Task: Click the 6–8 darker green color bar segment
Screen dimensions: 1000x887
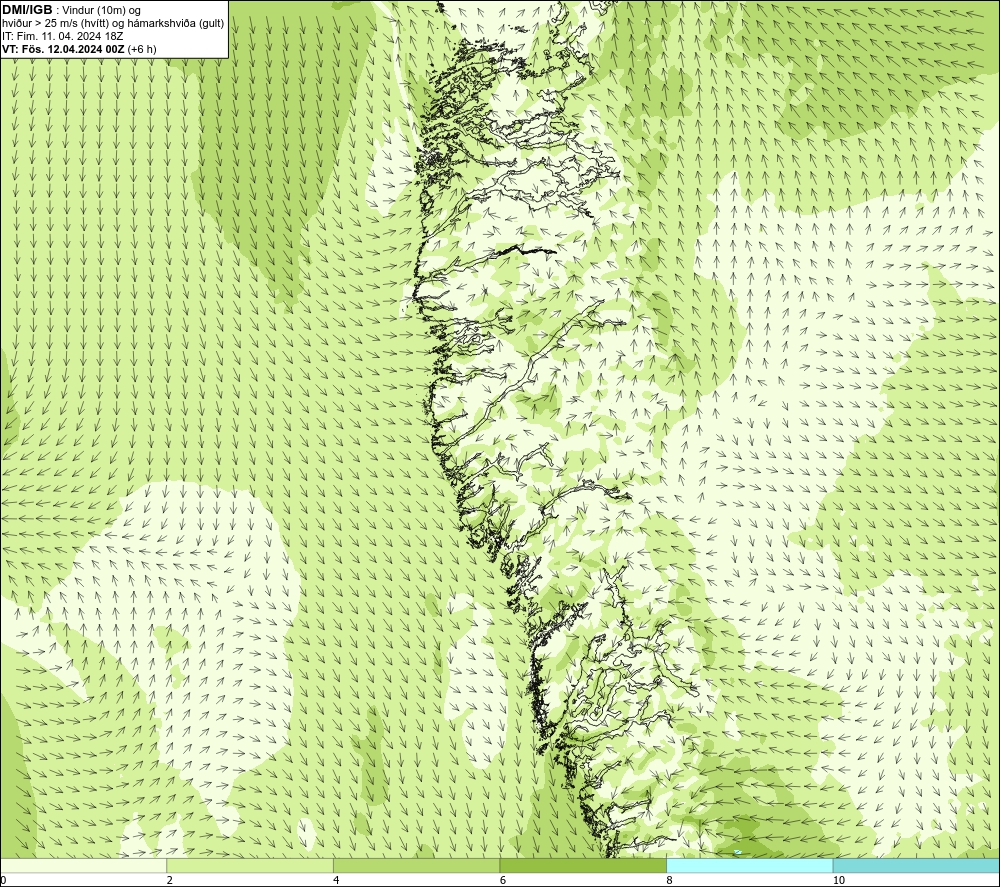Action: coord(583,865)
